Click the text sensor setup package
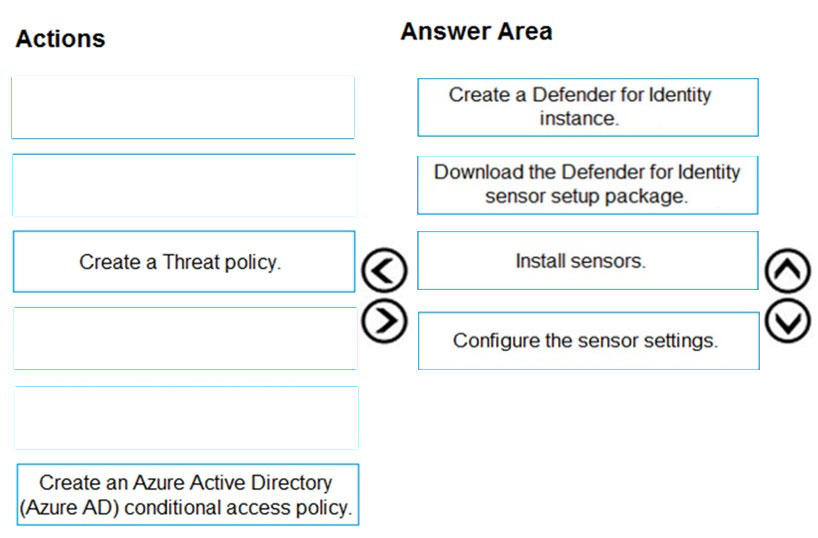The height and width of the screenshot is (538, 818). click(586, 197)
